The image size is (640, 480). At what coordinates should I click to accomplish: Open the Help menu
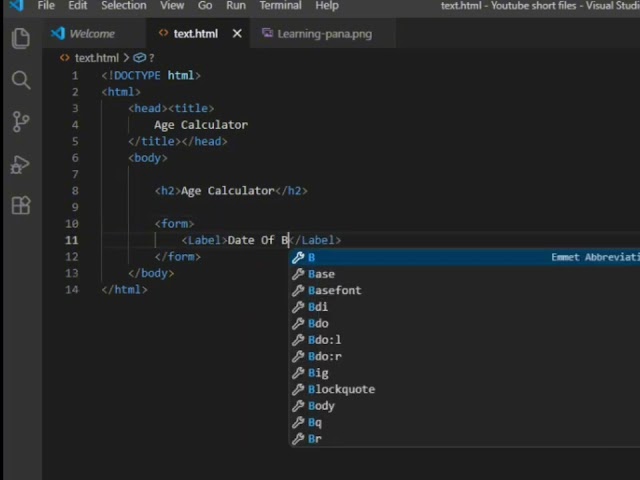[327, 6]
